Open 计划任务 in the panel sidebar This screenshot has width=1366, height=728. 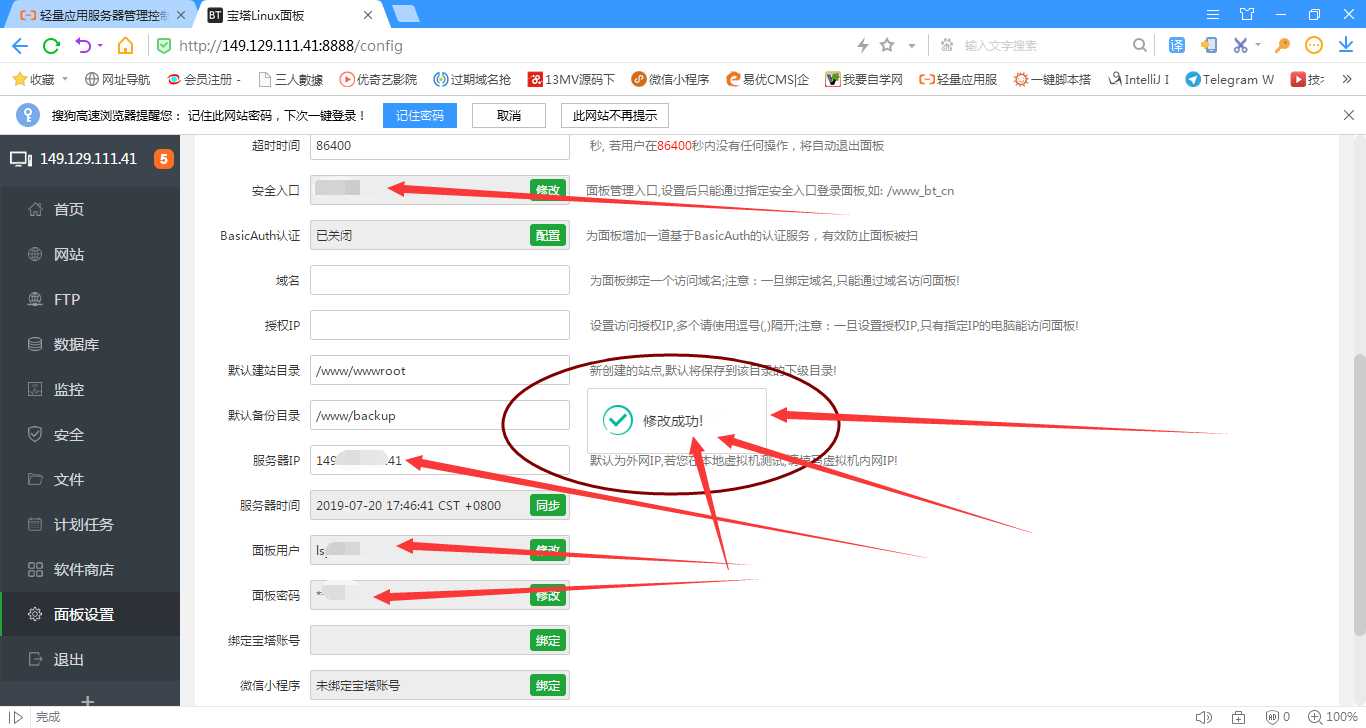(90, 524)
